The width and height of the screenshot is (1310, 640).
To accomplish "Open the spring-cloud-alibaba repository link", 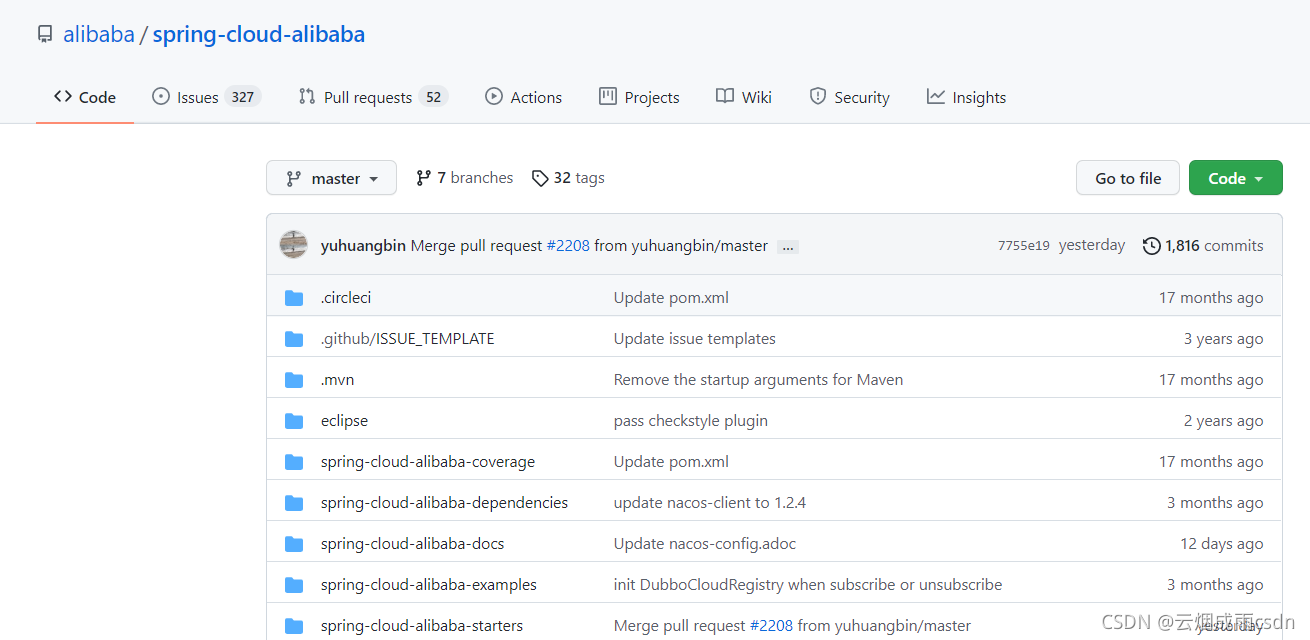I will tap(259, 35).
